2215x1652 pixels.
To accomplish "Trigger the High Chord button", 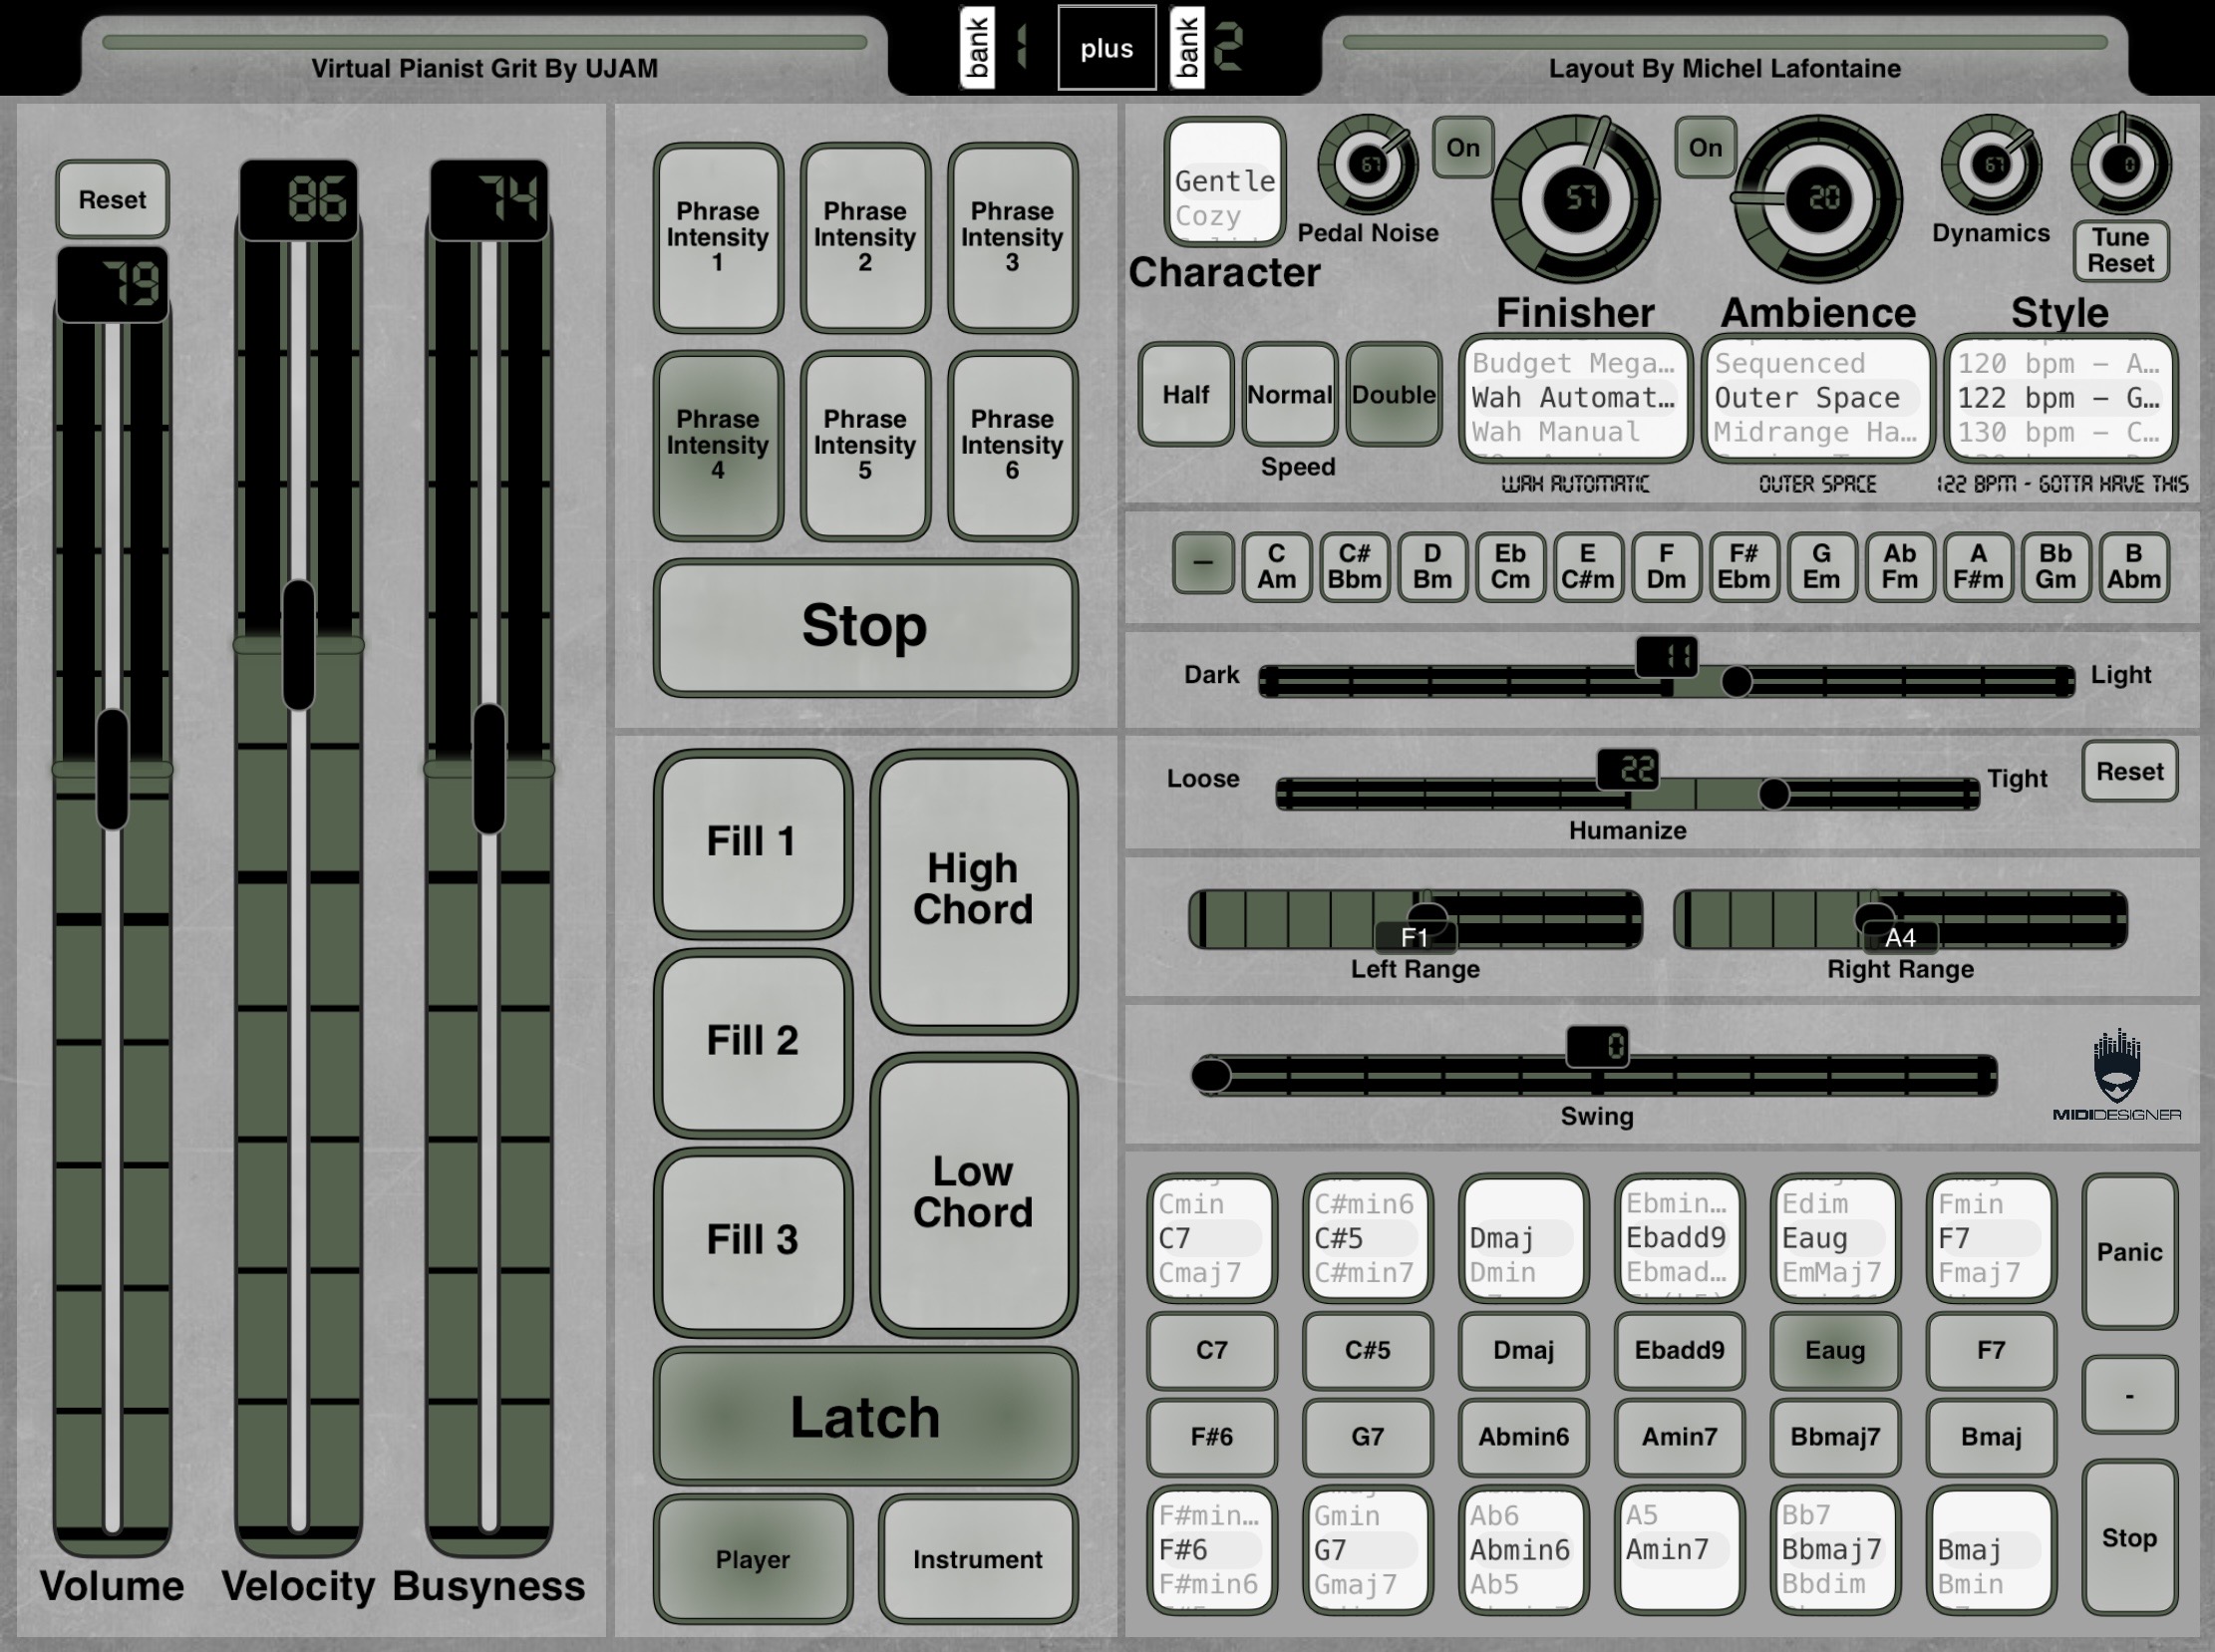I will [x=974, y=890].
